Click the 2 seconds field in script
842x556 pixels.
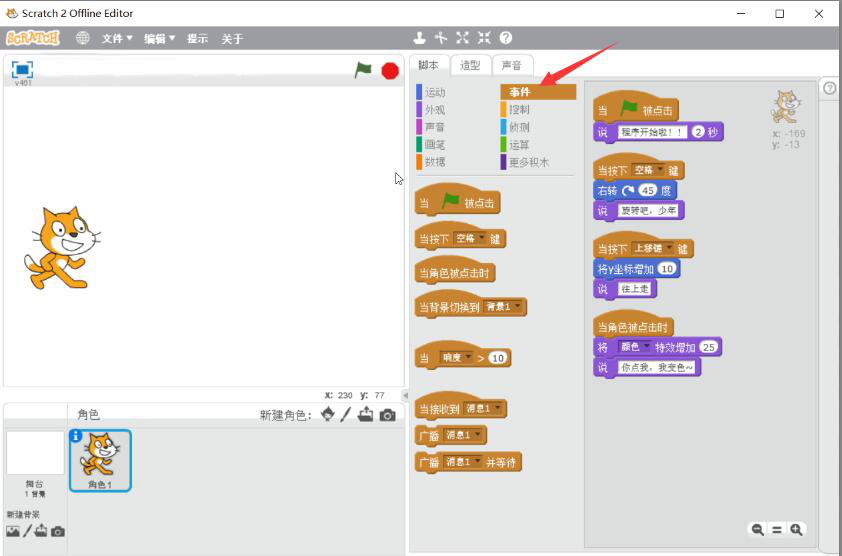698,132
